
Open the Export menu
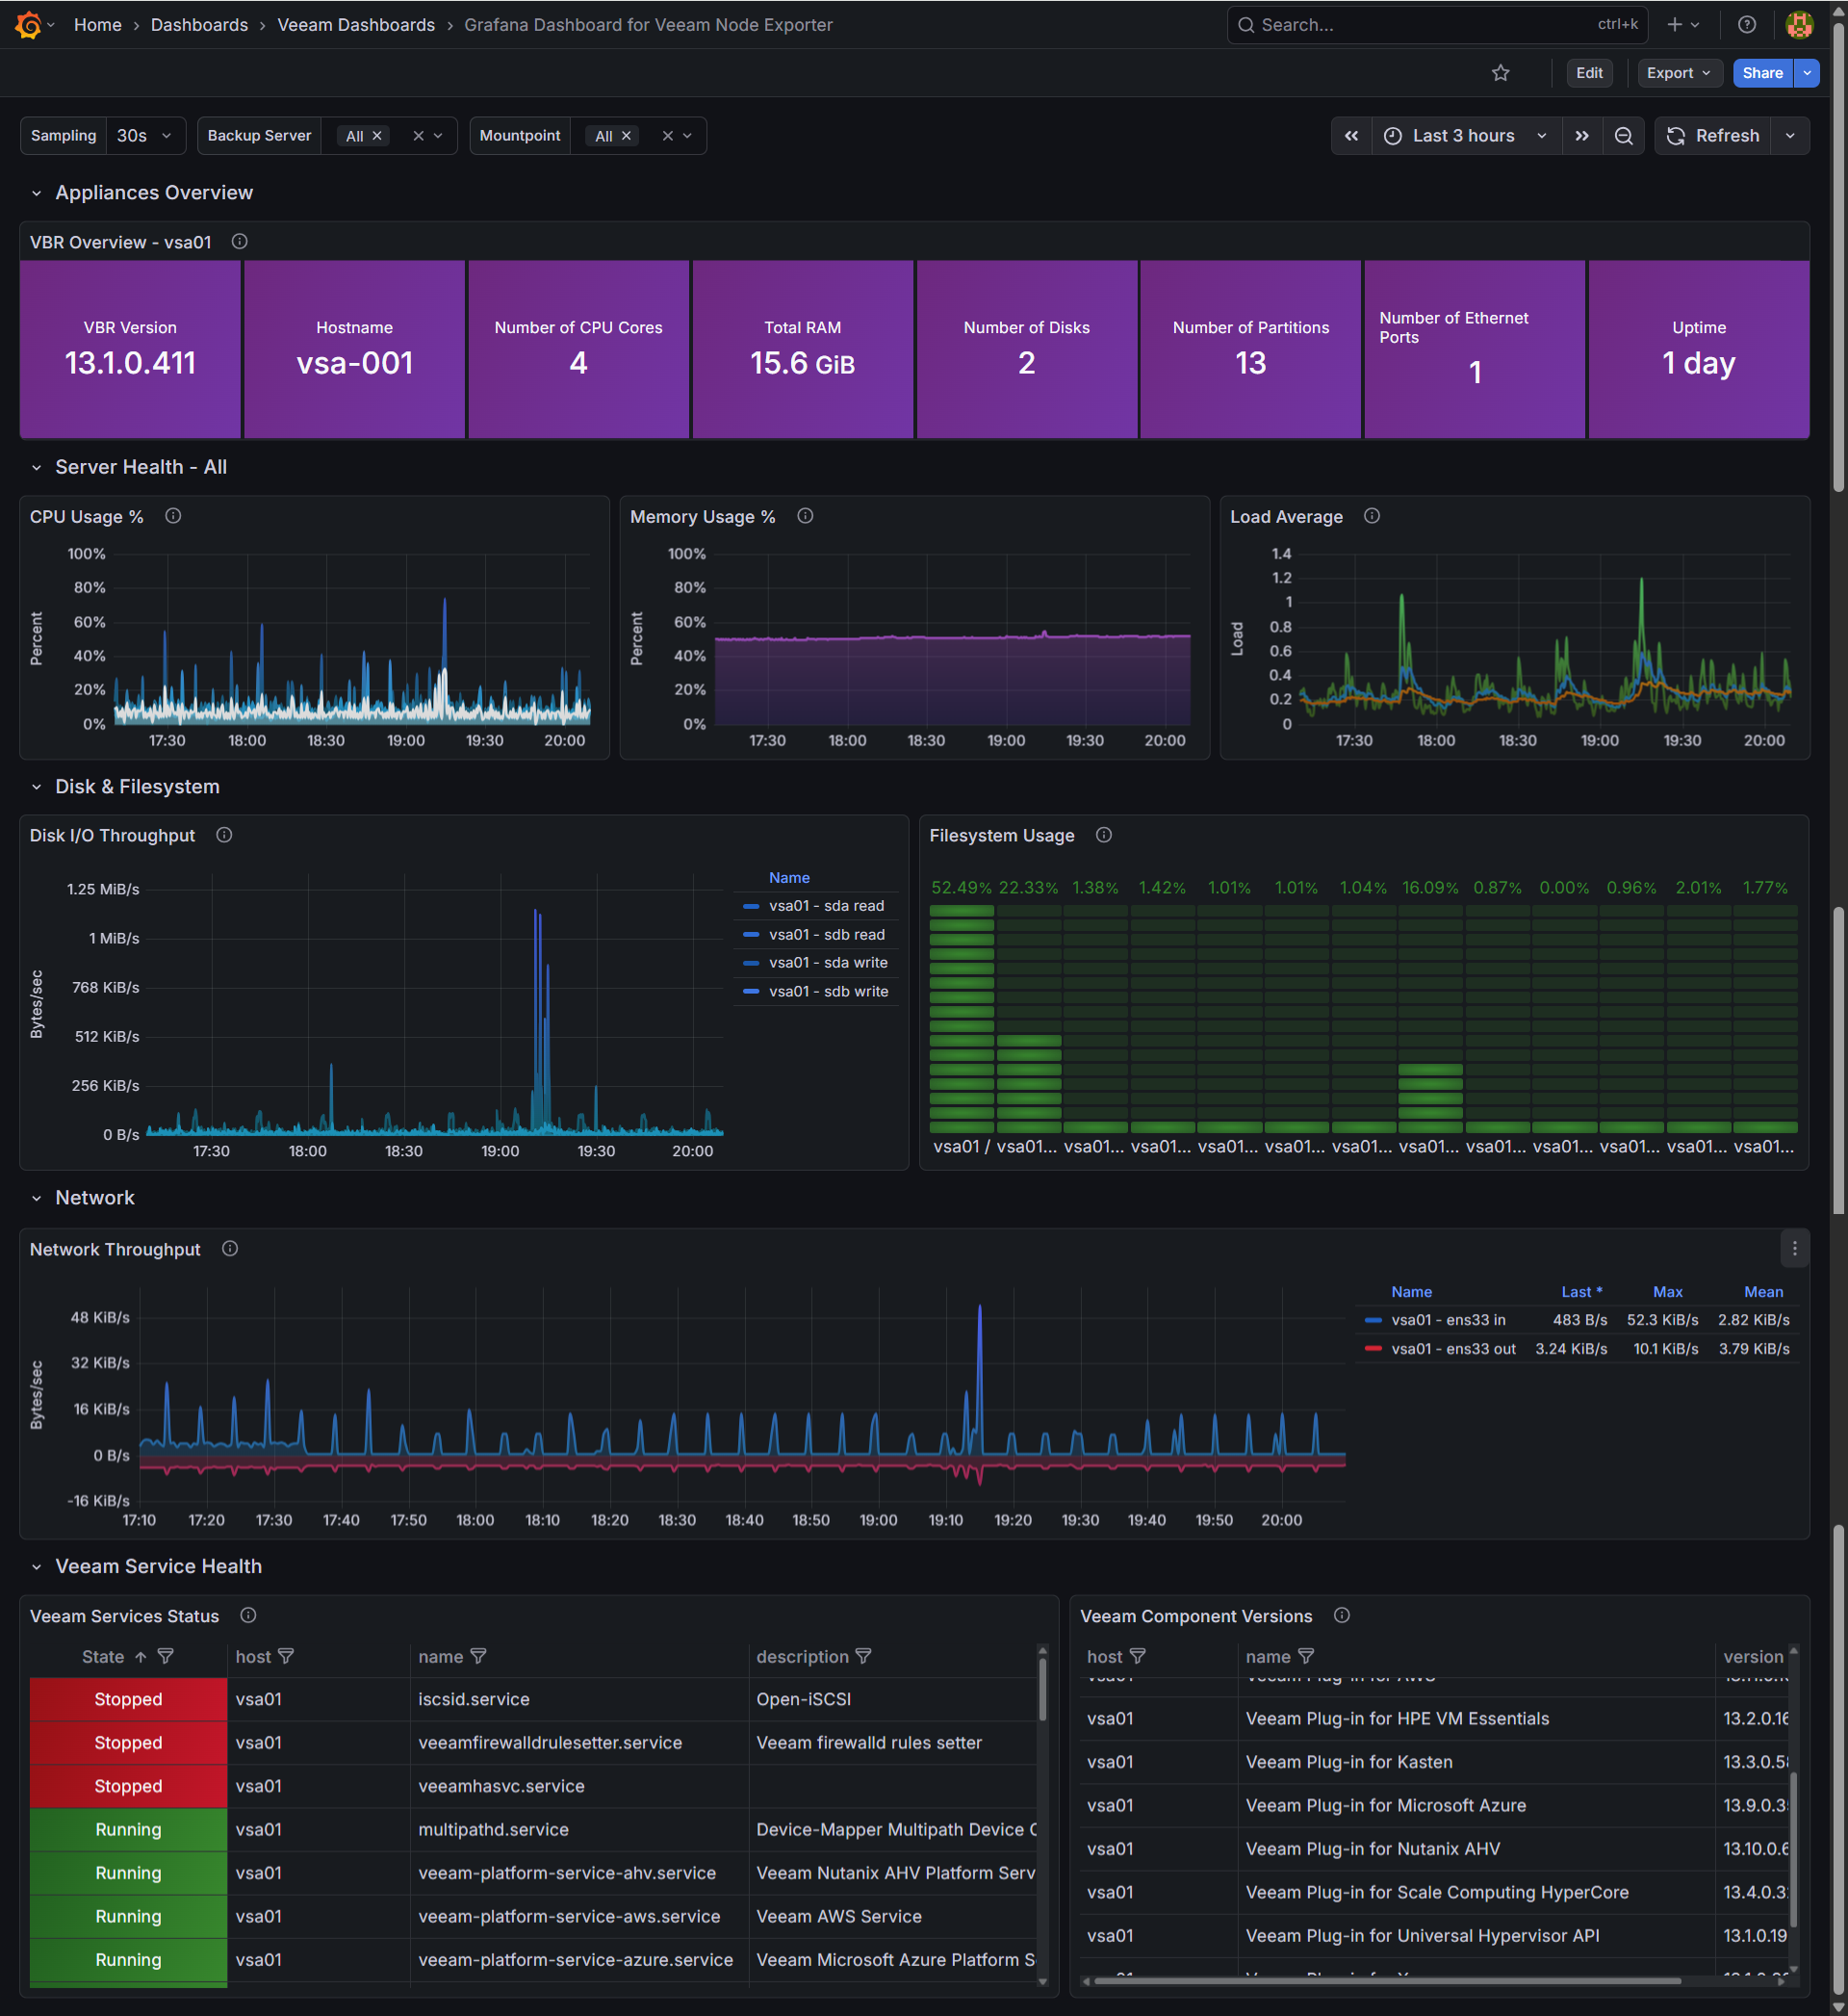tap(1678, 73)
